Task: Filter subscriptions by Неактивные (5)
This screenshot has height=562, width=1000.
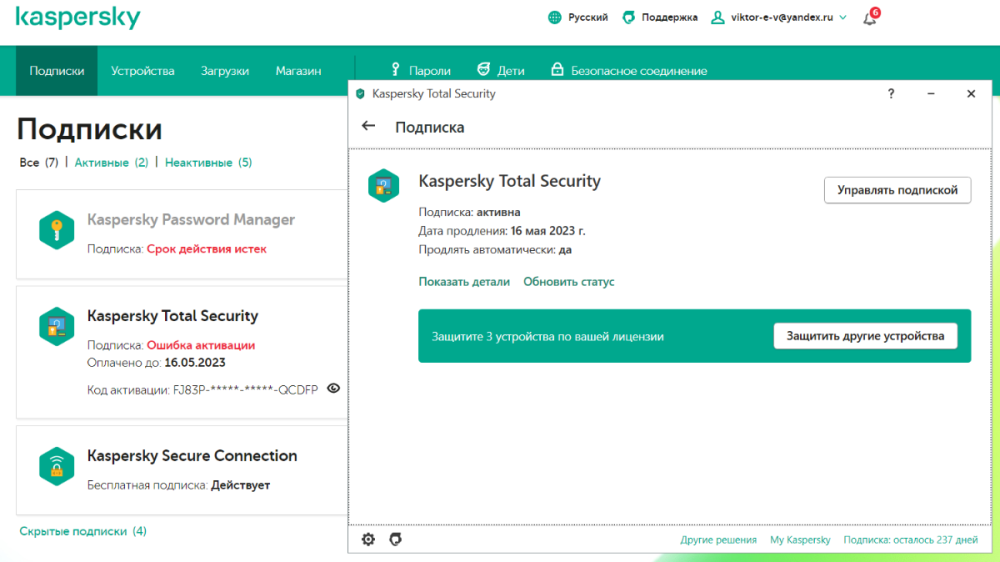Action: point(209,163)
